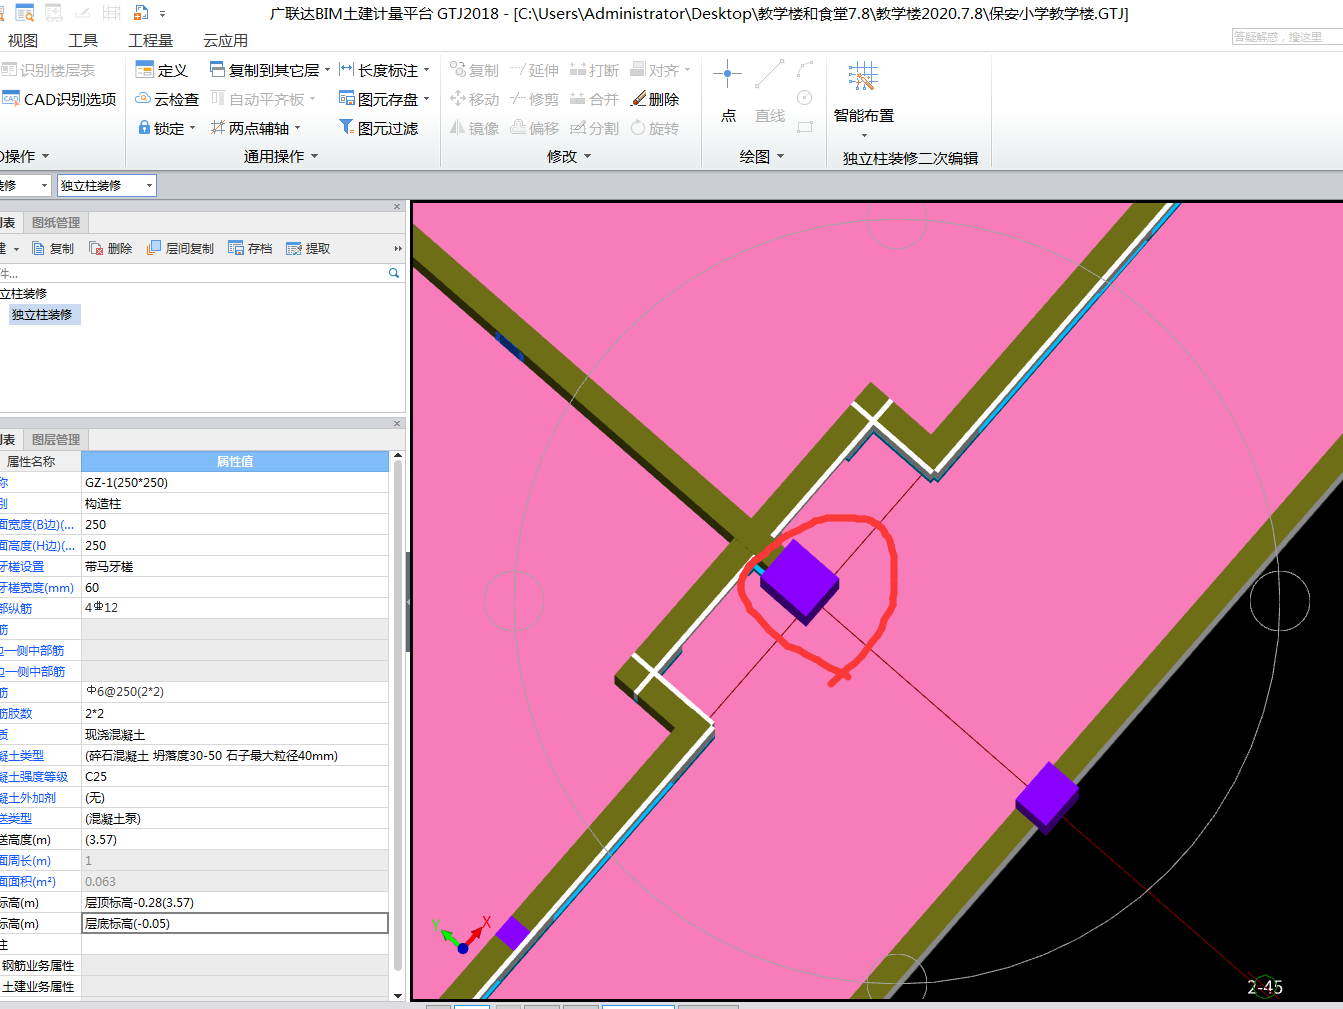The image size is (1343, 1009).
Task: Click the 现浇混凝土 material value
Action: click(235, 734)
